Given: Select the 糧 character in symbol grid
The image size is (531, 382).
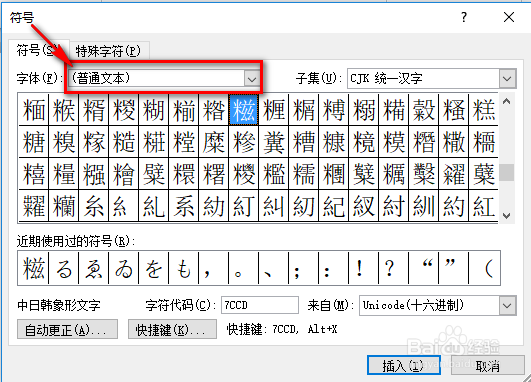Looking at the screenshot, I should point(64,173).
